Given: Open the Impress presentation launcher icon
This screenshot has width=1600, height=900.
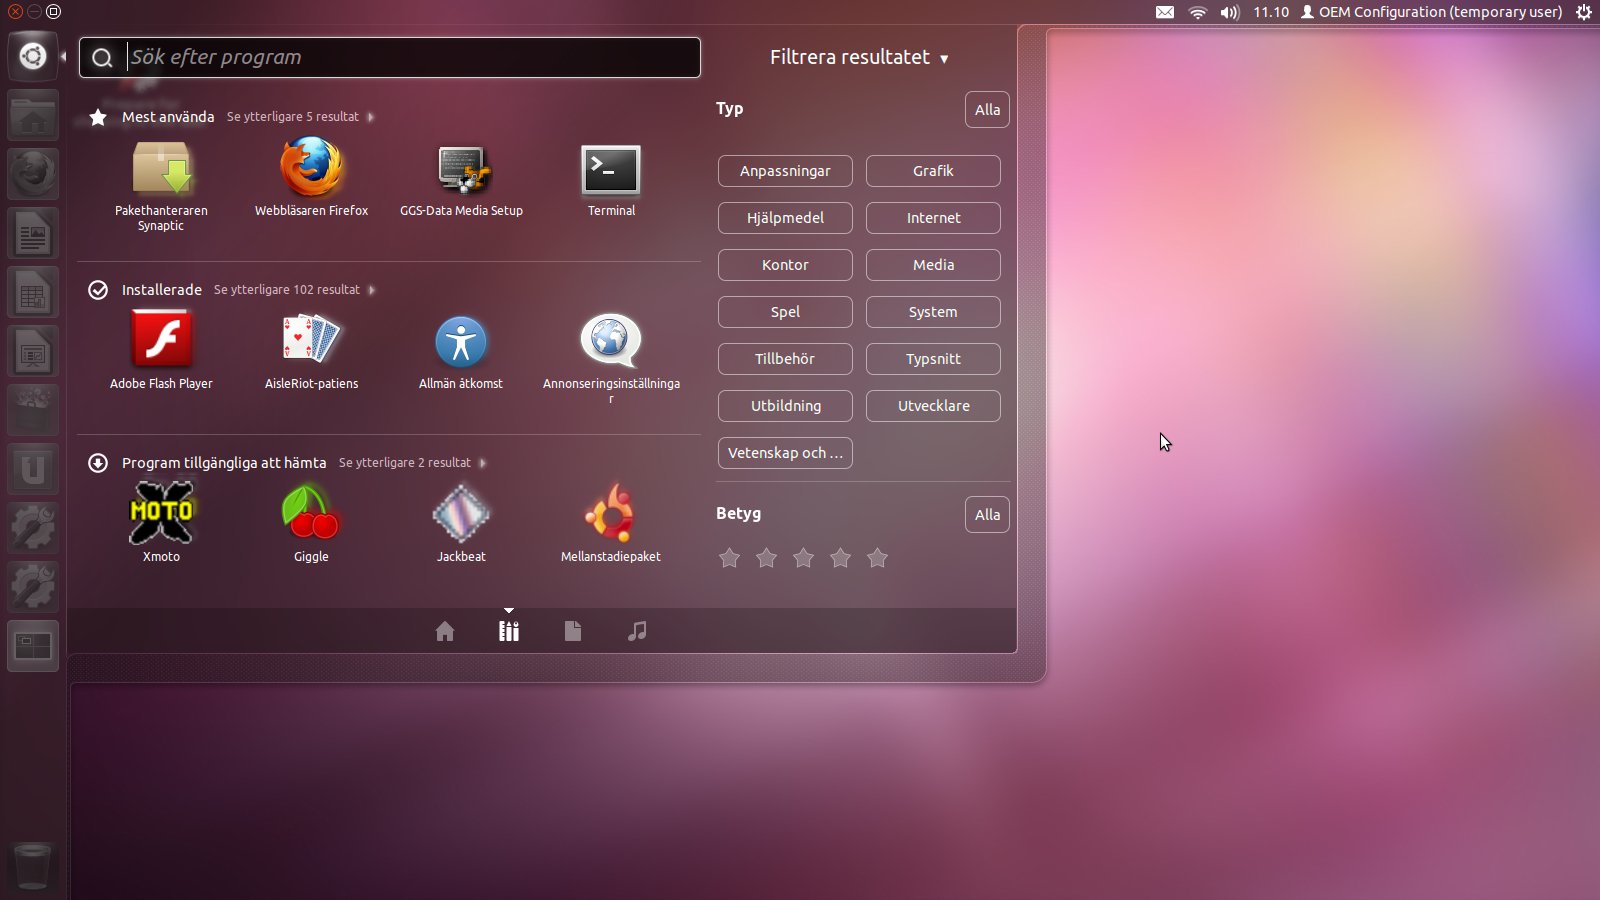Looking at the screenshot, I should coord(33,352).
